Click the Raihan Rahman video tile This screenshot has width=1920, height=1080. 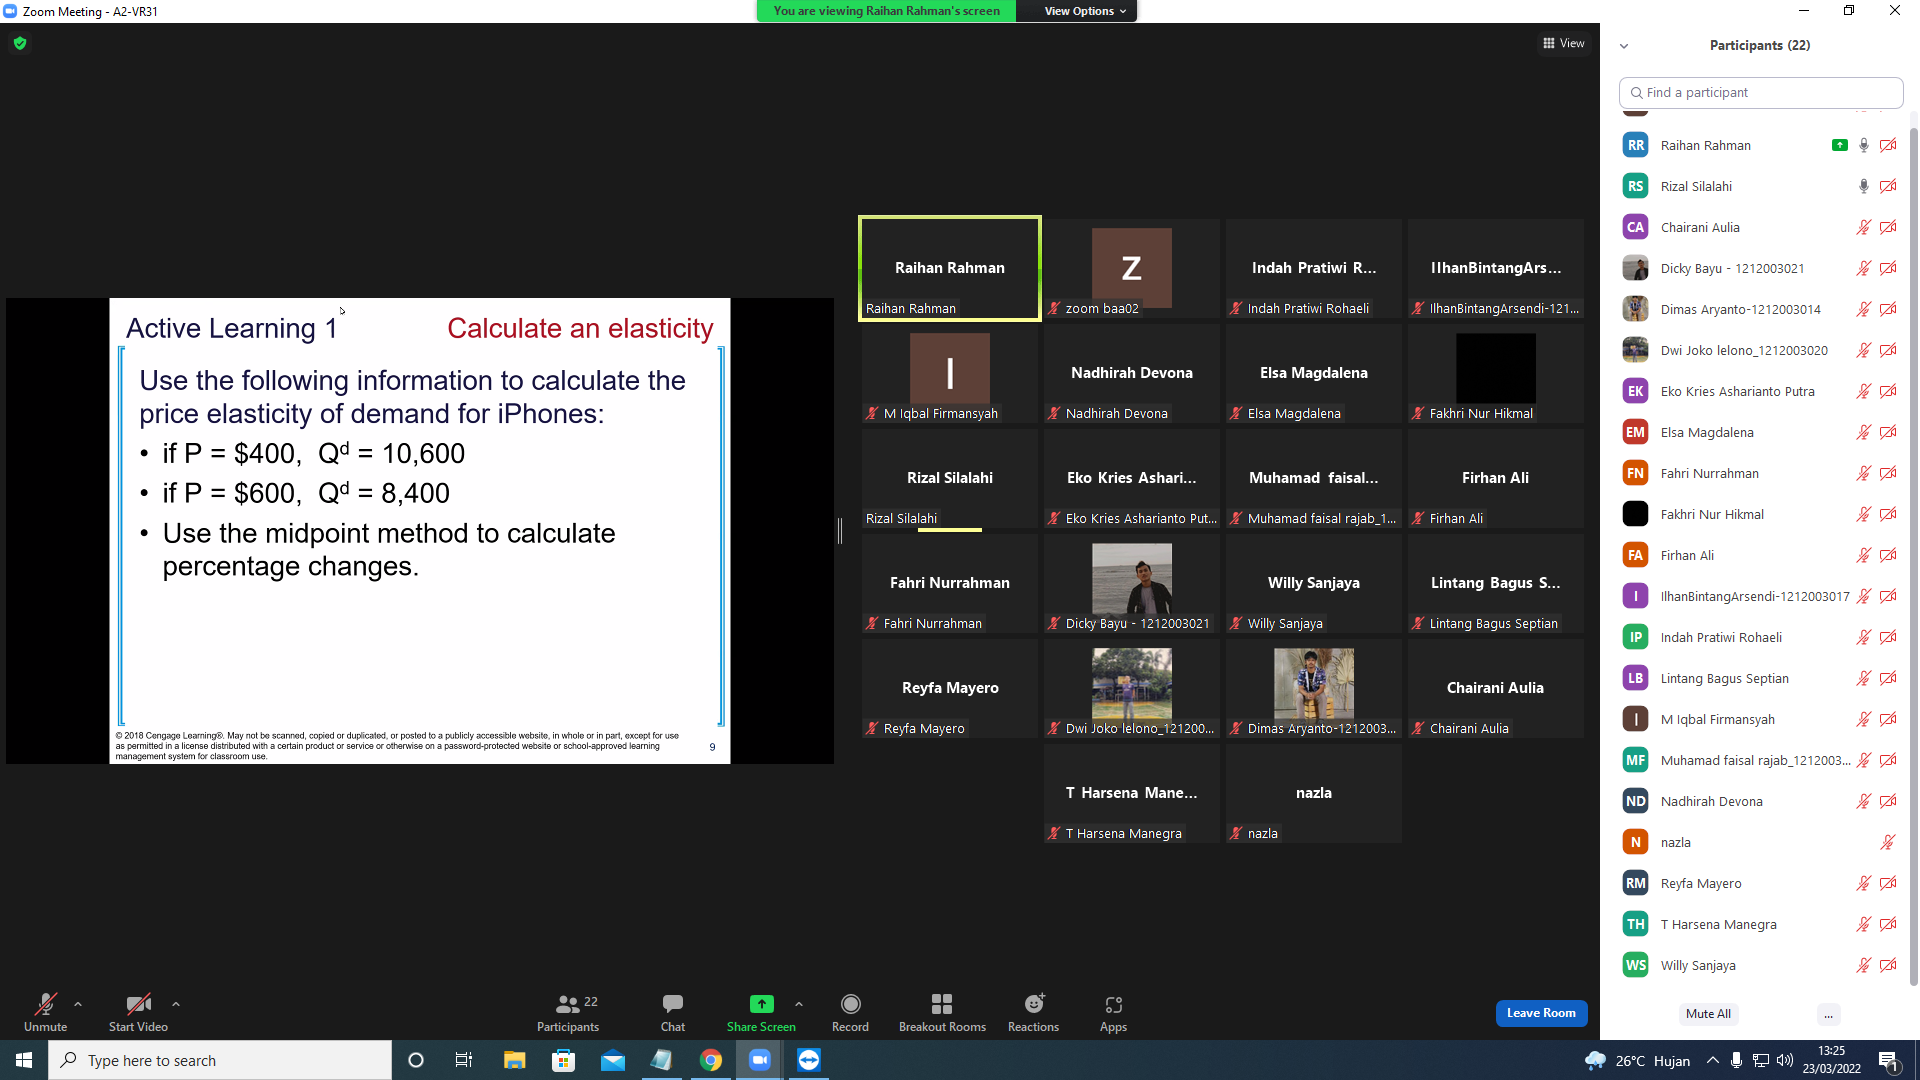coord(950,268)
